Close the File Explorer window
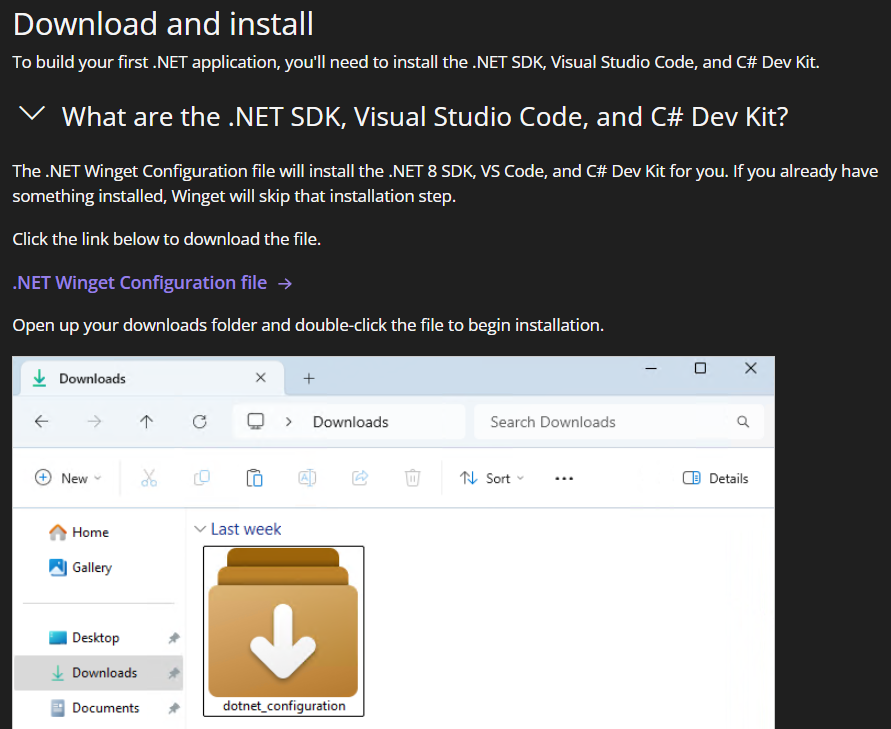This screenshot has height=729, width=891. 751,368
